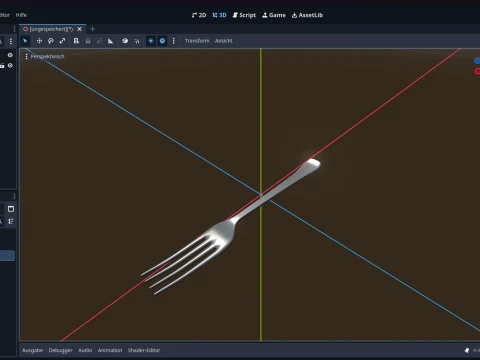The height and width of the screenshot is (360, 480).
Task: Open sun and environment settings dots
Action: click(173, 41)
